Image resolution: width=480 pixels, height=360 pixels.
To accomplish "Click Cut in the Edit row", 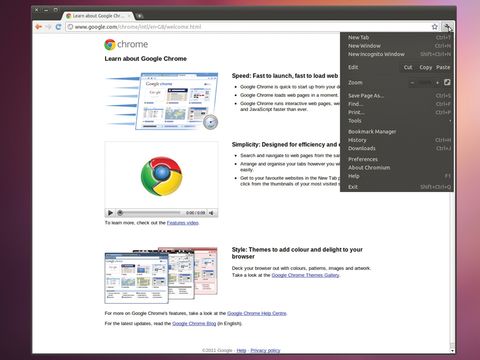I will tap(408, 67).
